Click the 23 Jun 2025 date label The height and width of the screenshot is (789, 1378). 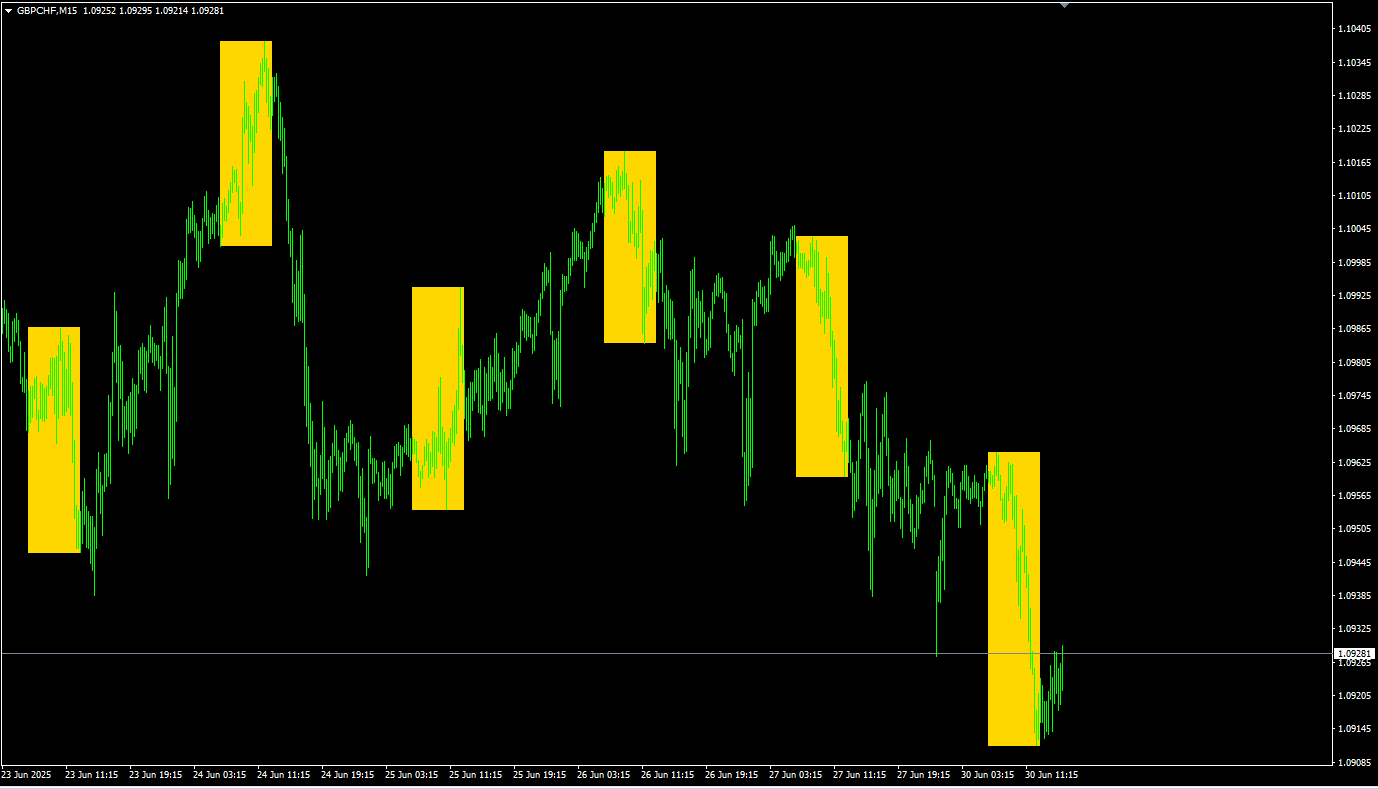[x=26, y=774]
